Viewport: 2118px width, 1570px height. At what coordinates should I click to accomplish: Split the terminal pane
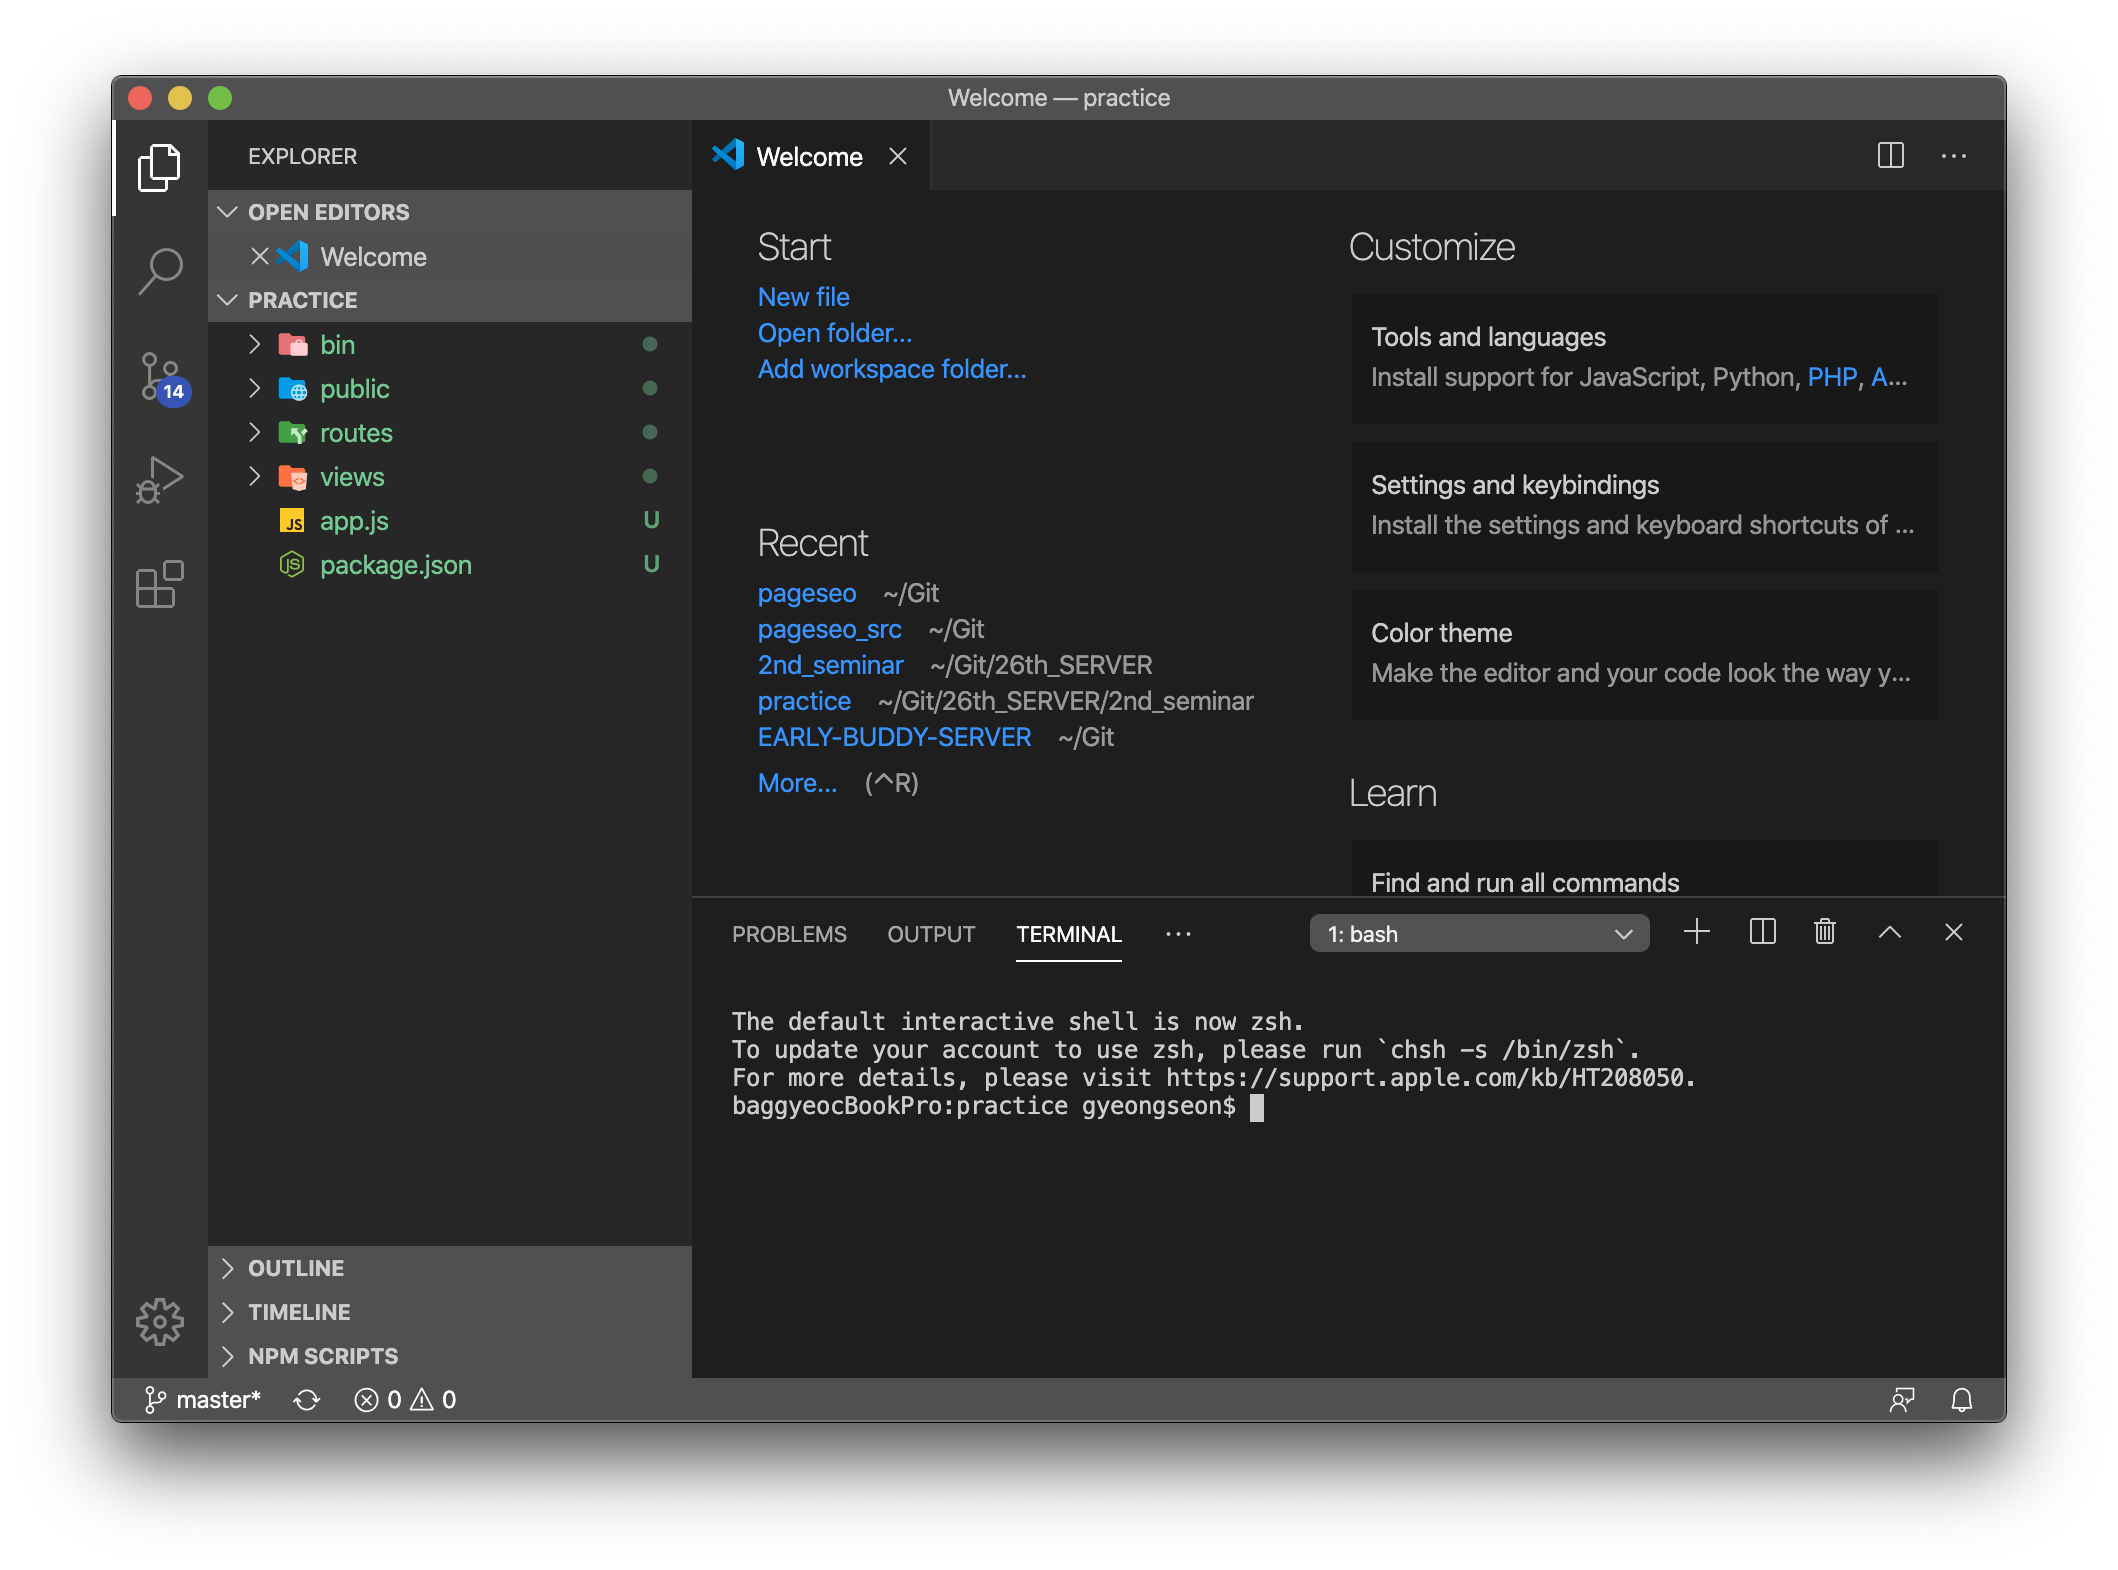[1762, 932]
